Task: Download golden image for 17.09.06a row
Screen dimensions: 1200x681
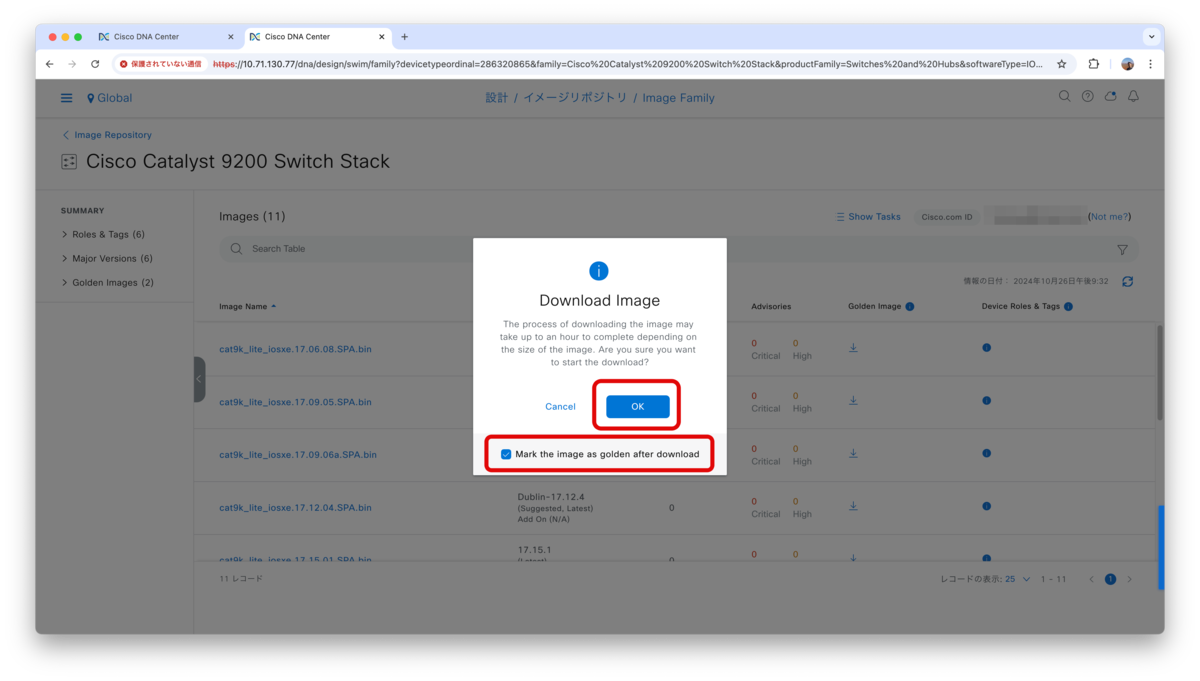Action: pyautogui.click(x=853, y=453)
